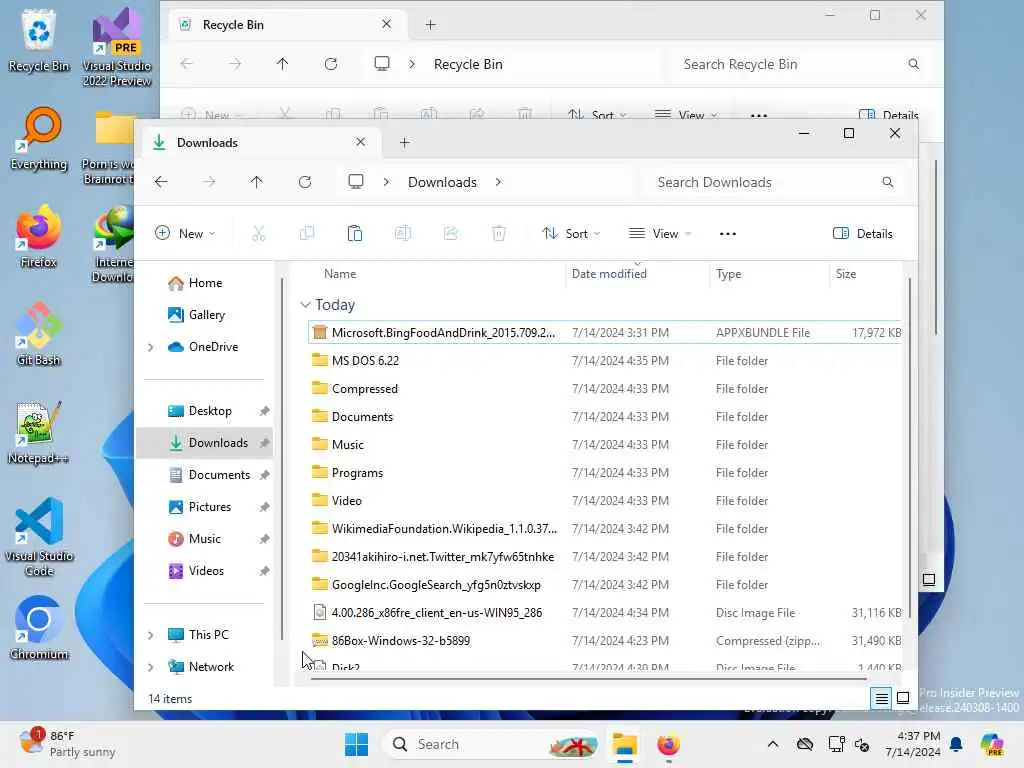Open the Sort dropdown in Downloads toolbar
This screenshot has height=768, width=1024.
coord(571,233)
